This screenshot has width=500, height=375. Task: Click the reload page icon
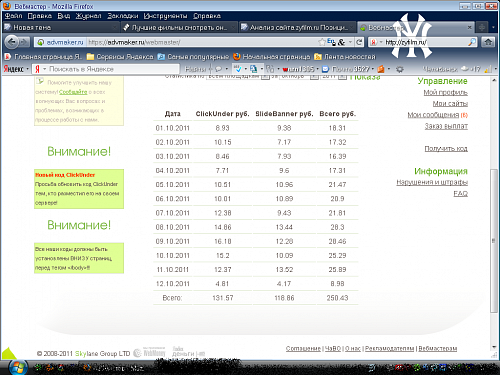click(x=359, y=42)
